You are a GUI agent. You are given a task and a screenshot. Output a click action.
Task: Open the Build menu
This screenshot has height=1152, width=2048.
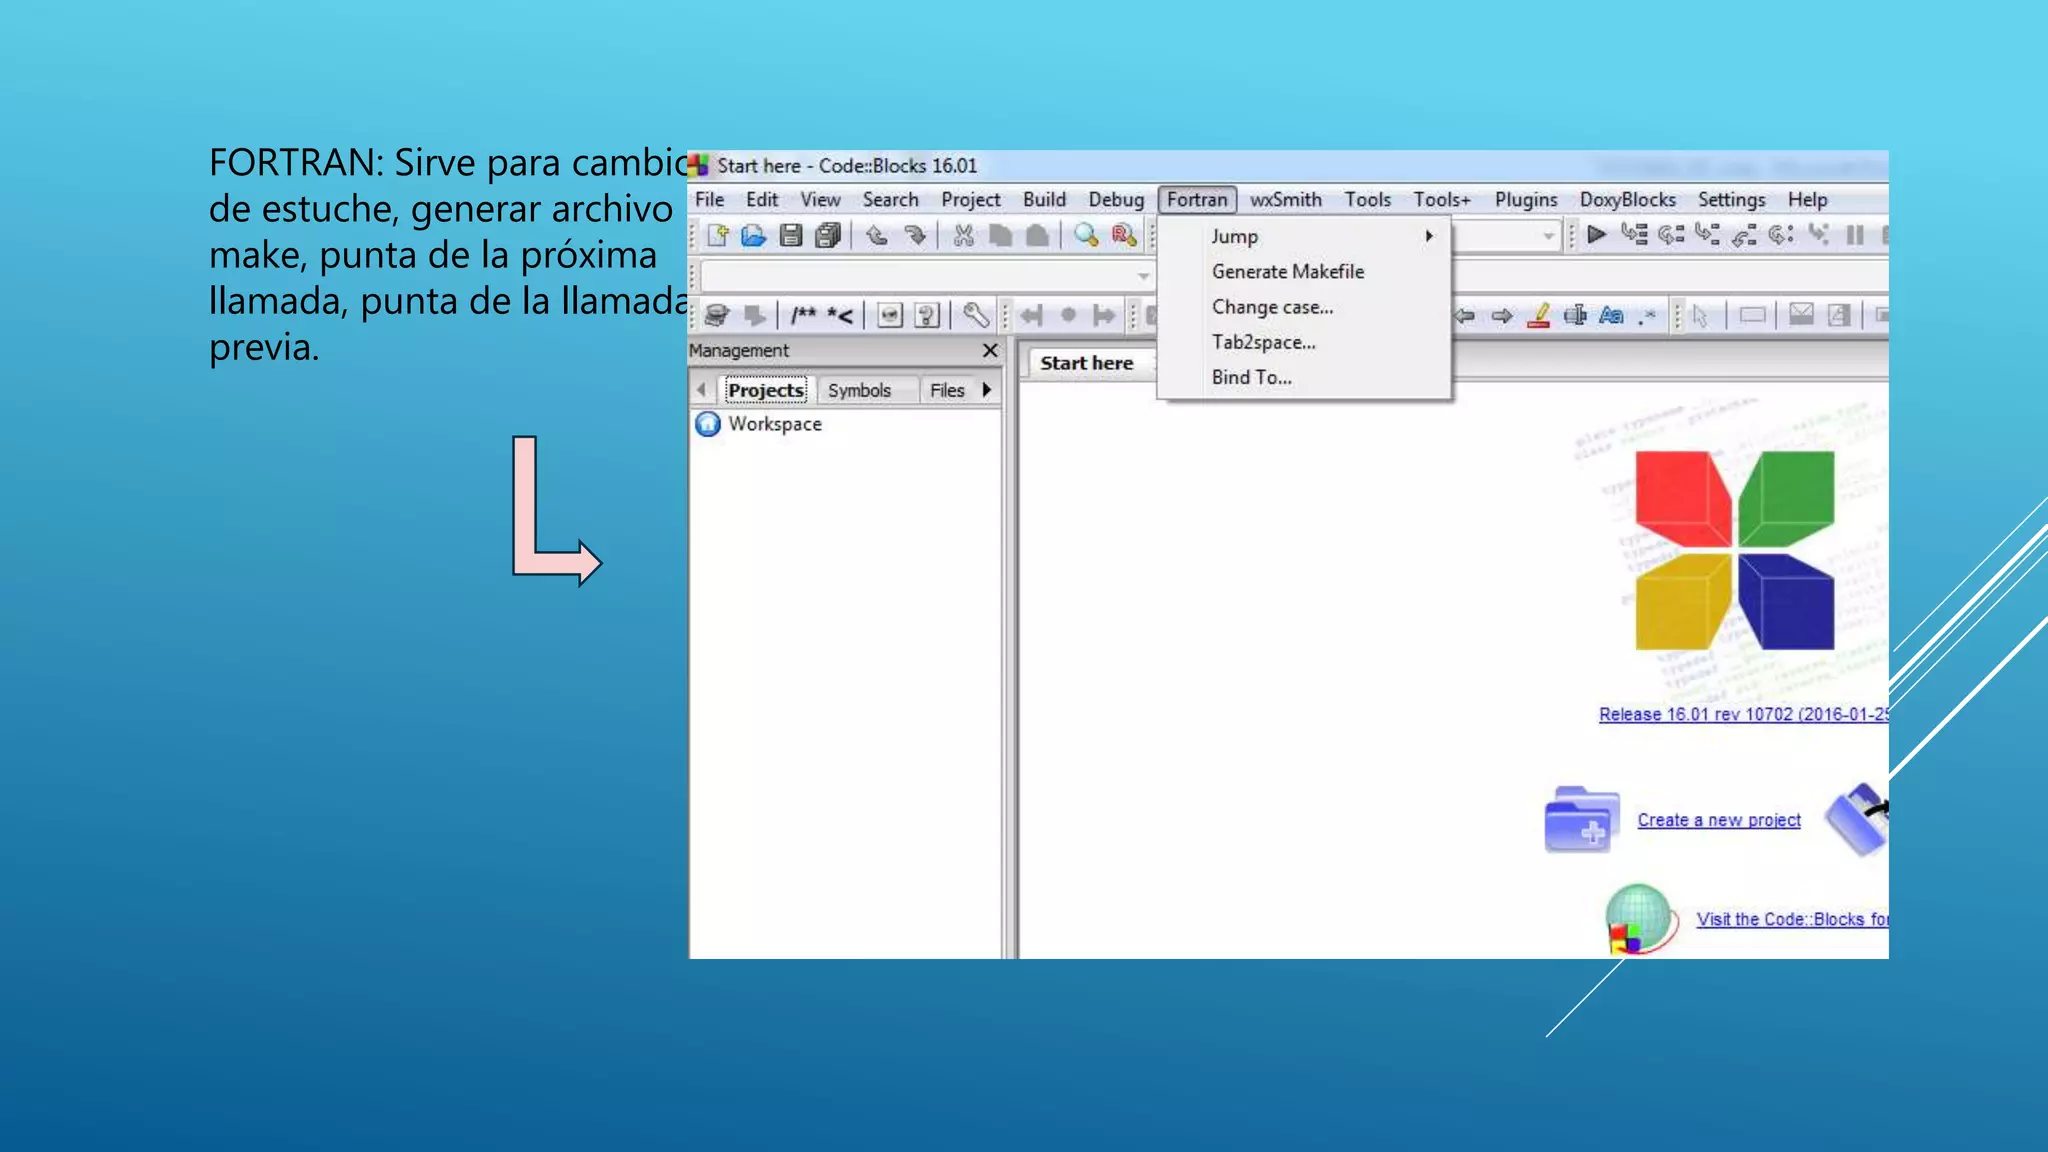(1044, 199)
